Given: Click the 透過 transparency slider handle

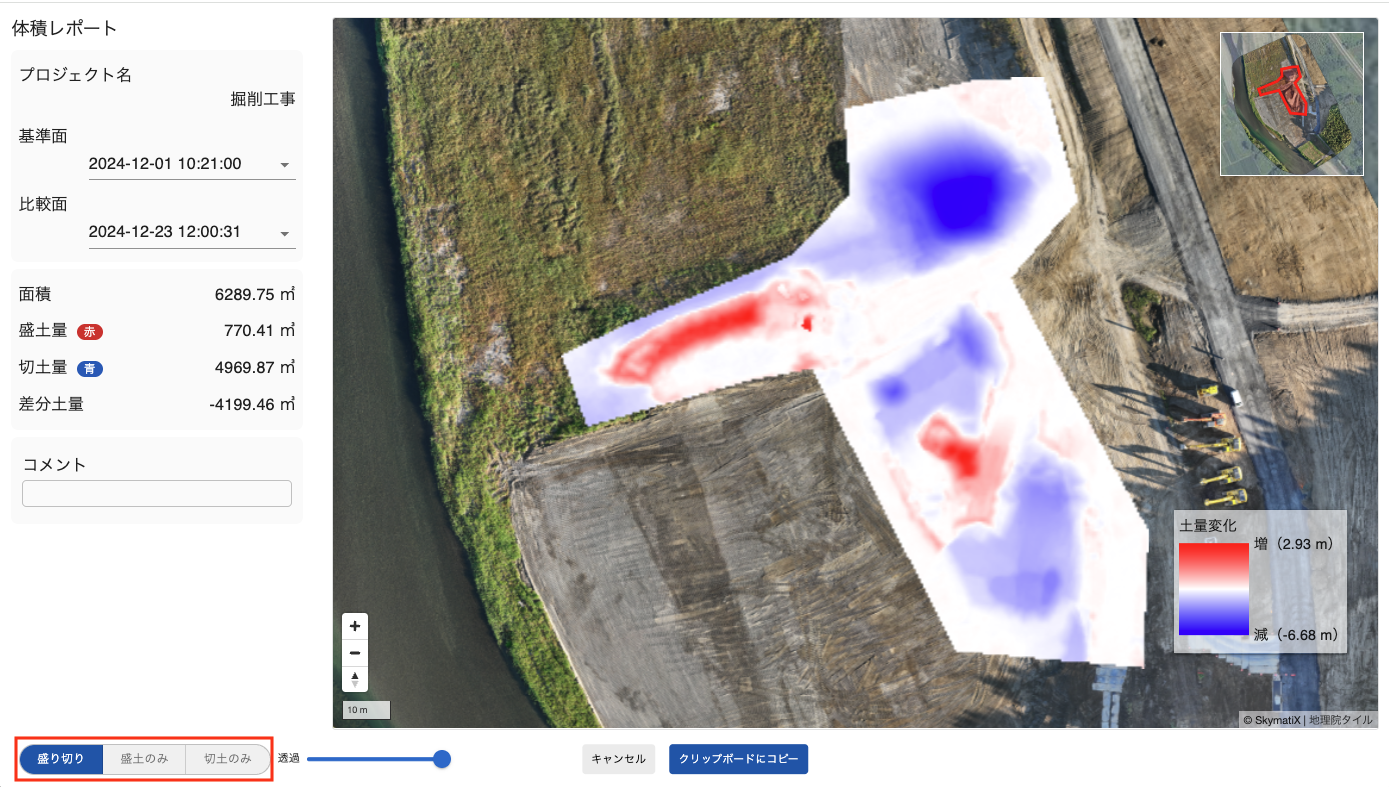Looking at the screenshot, I should 442,759.
